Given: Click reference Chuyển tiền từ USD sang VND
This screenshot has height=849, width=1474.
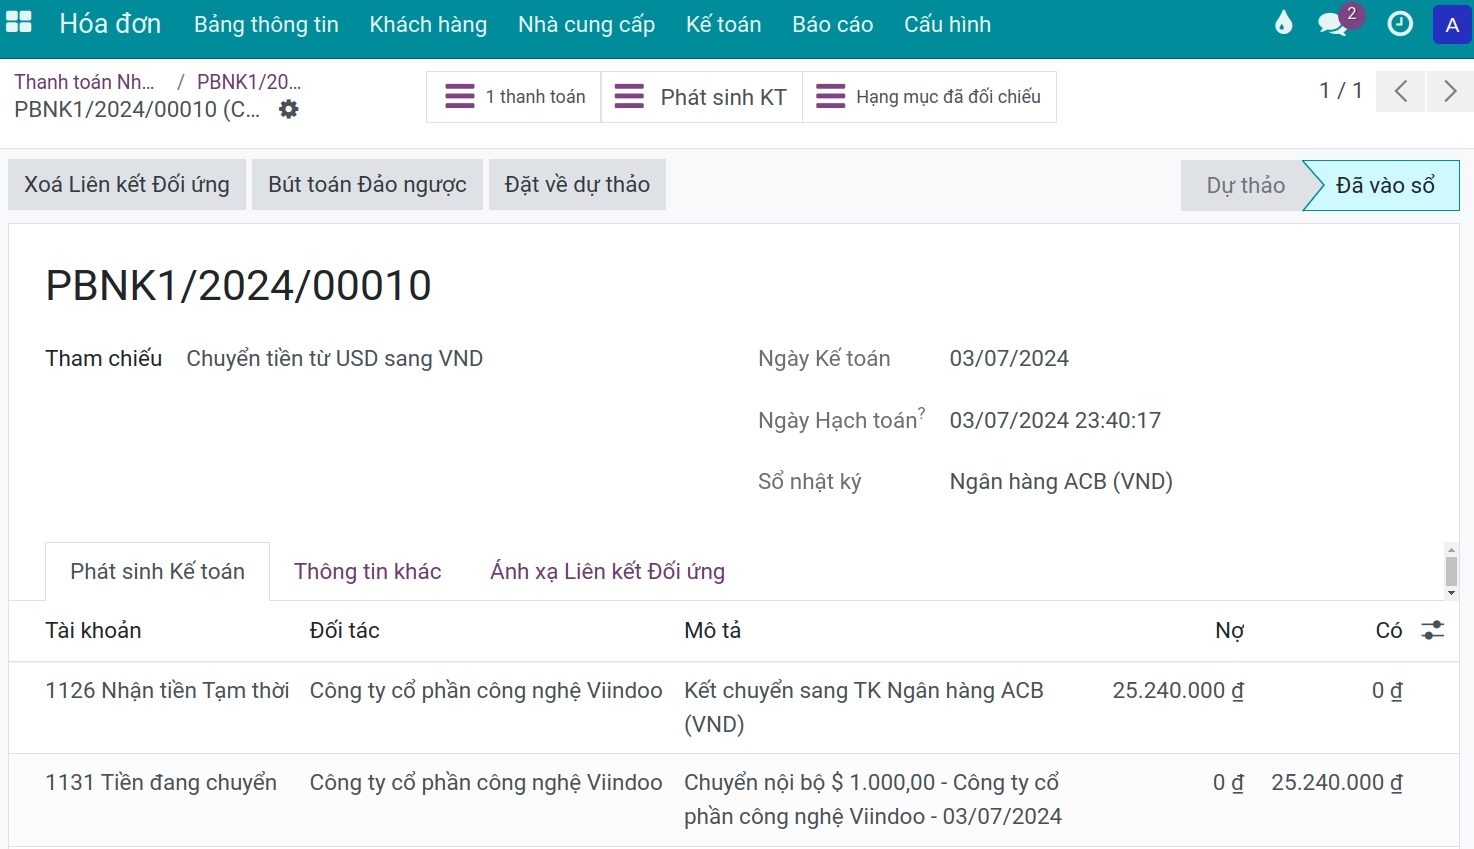Looking at the screenshot, I should (335, 358).
